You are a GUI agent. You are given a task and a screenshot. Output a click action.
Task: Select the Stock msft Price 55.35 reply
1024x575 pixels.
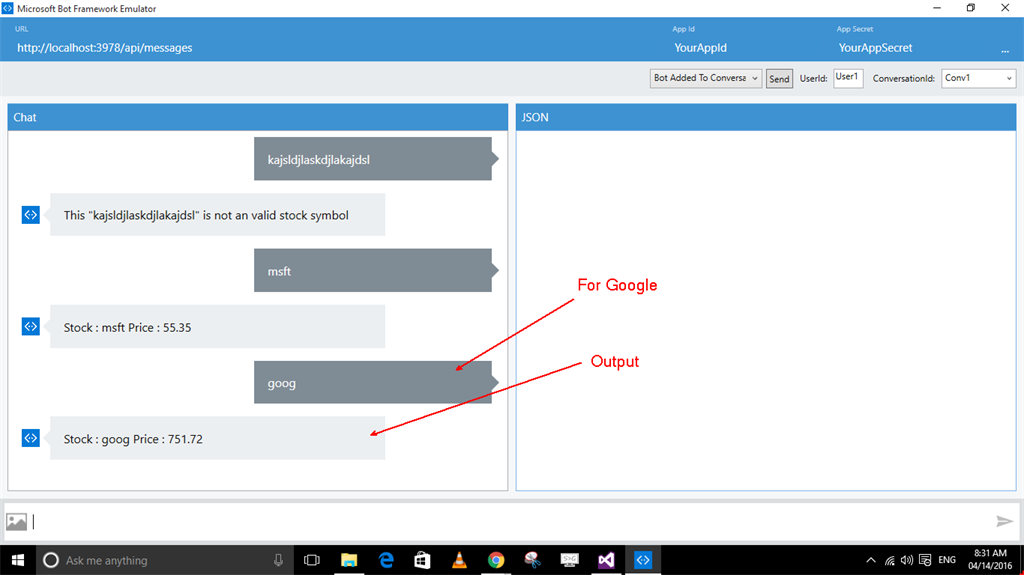pyautogui.click(x=217, y=326)
